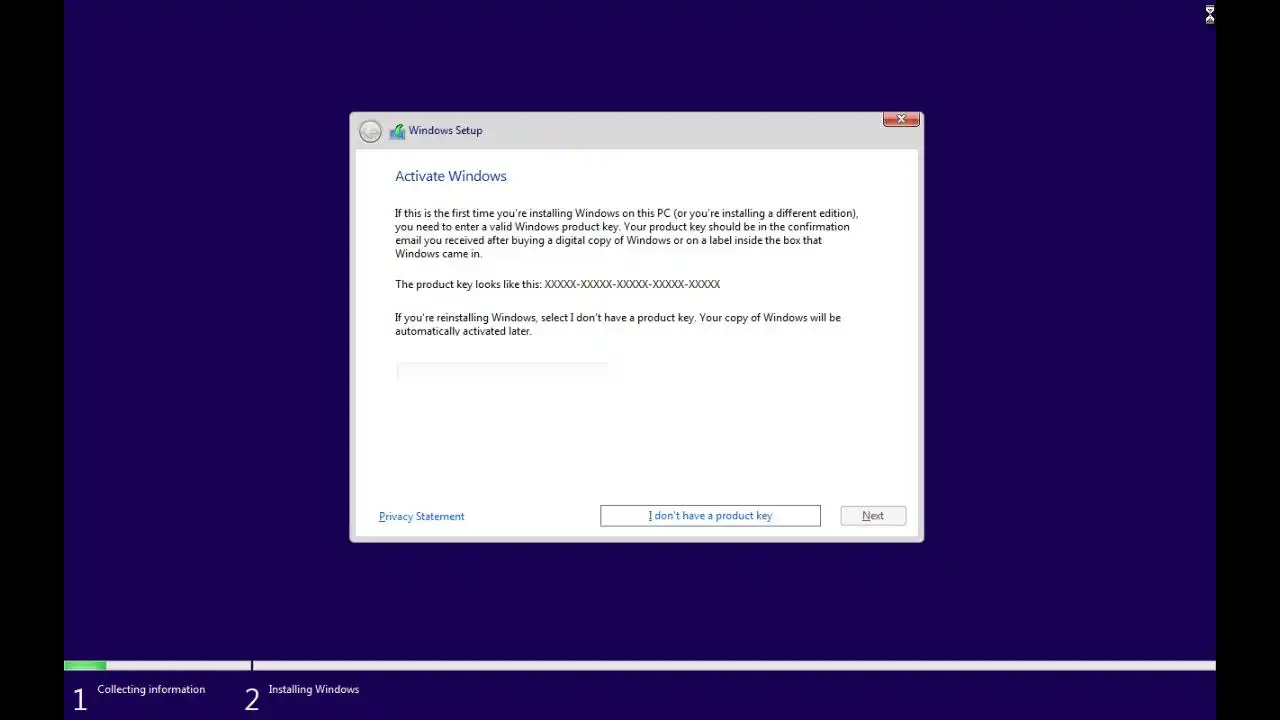Click the Collecting information step label

coord(151,689)
